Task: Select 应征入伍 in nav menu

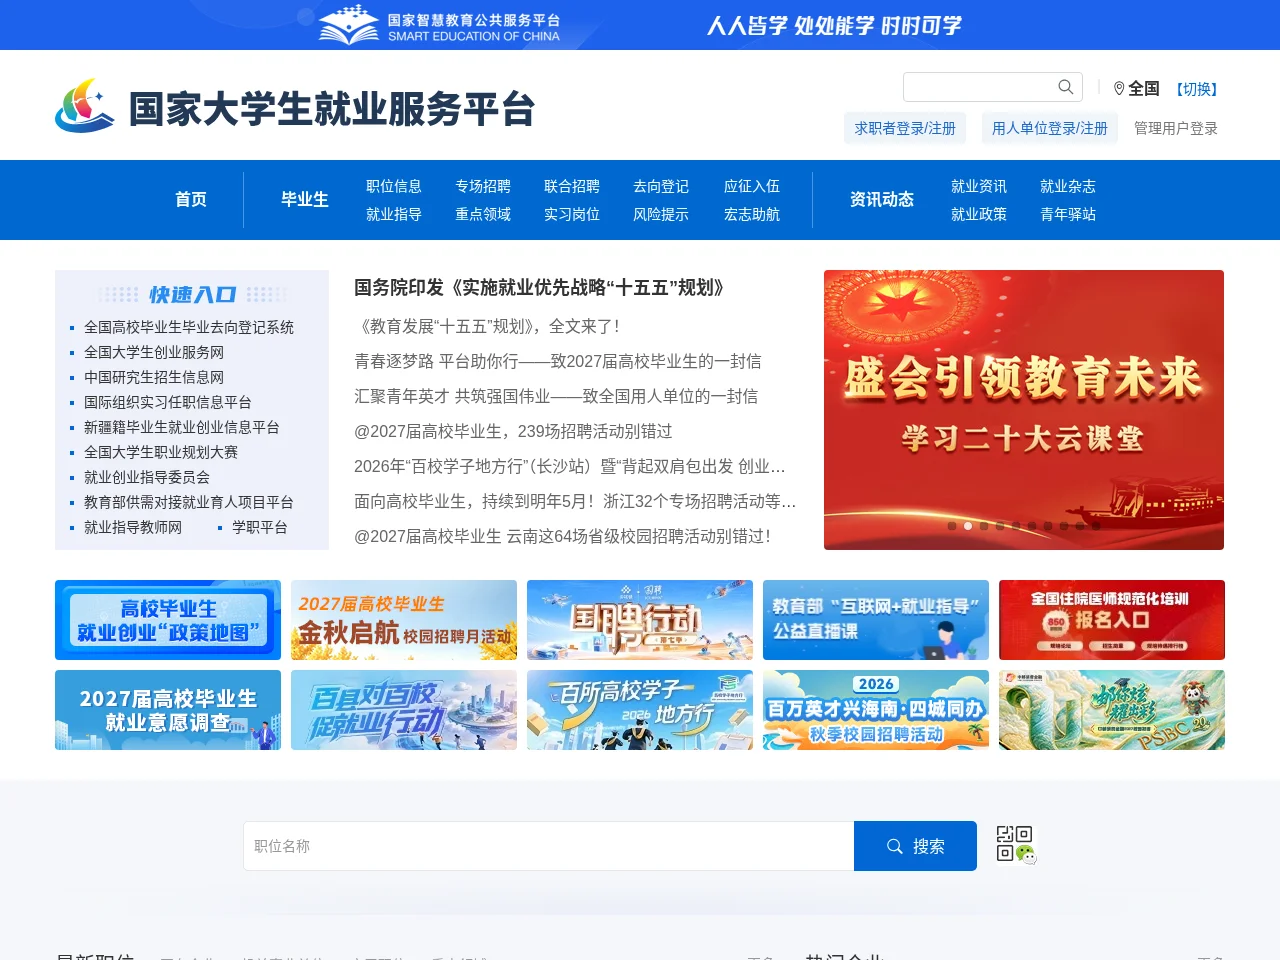Action: pos(752,186)
